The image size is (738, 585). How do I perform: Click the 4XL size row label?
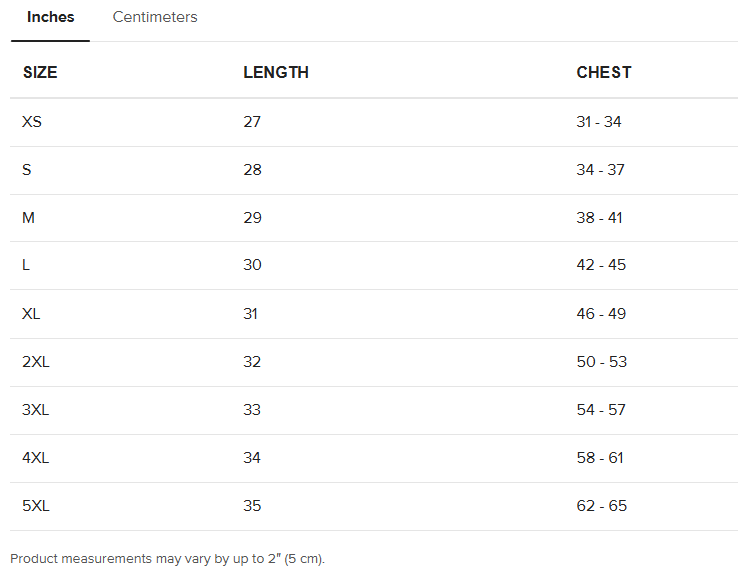click(36, 458)
